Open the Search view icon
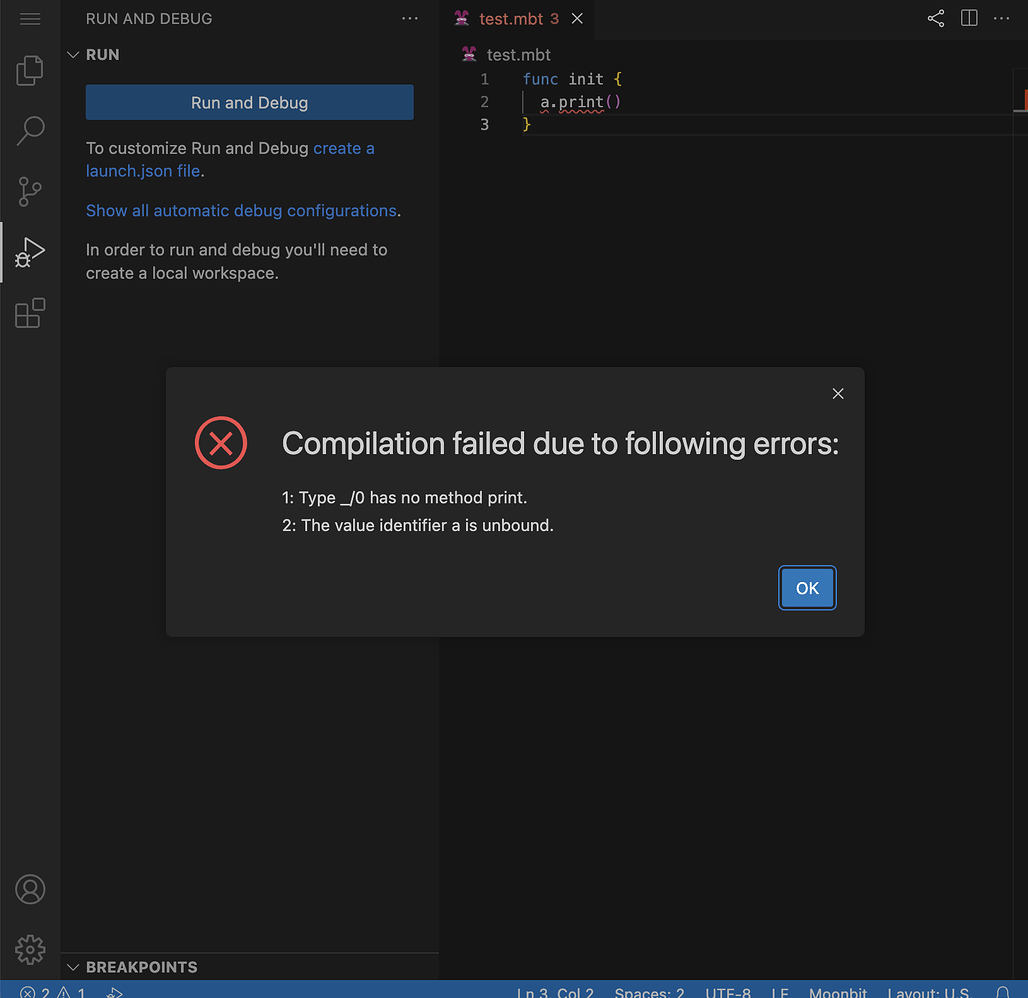 point(30,130)
